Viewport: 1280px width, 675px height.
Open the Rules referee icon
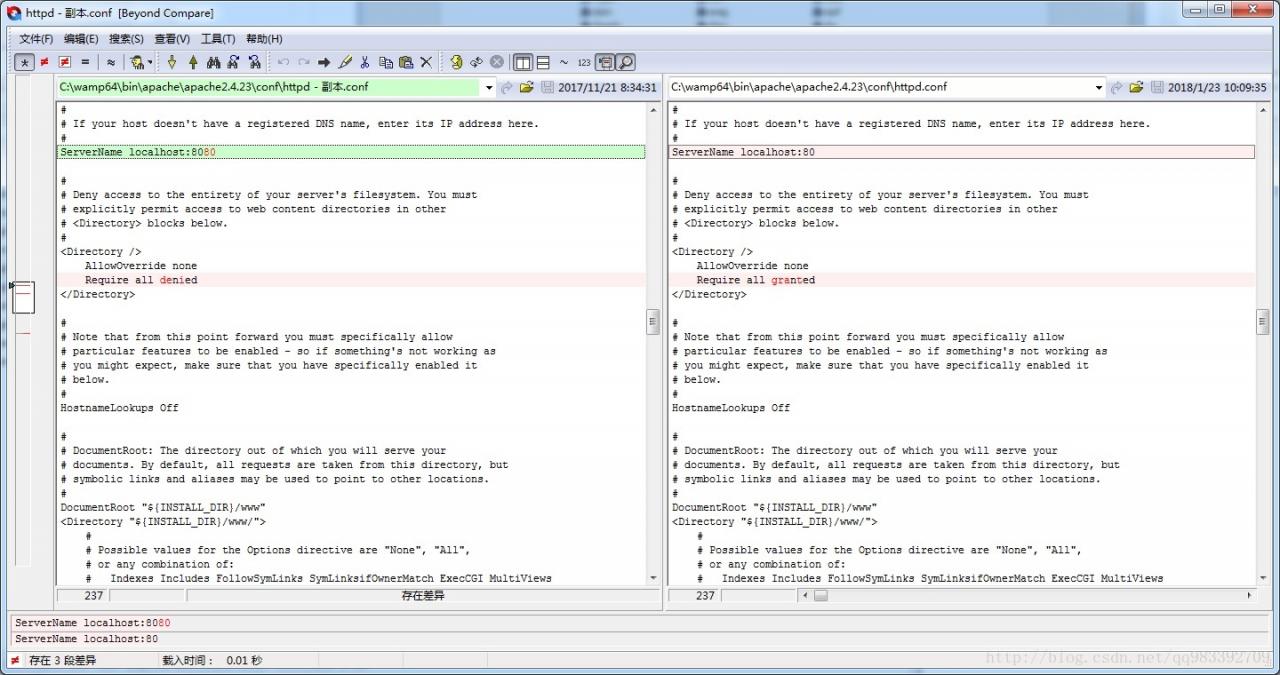coord(137,62)
